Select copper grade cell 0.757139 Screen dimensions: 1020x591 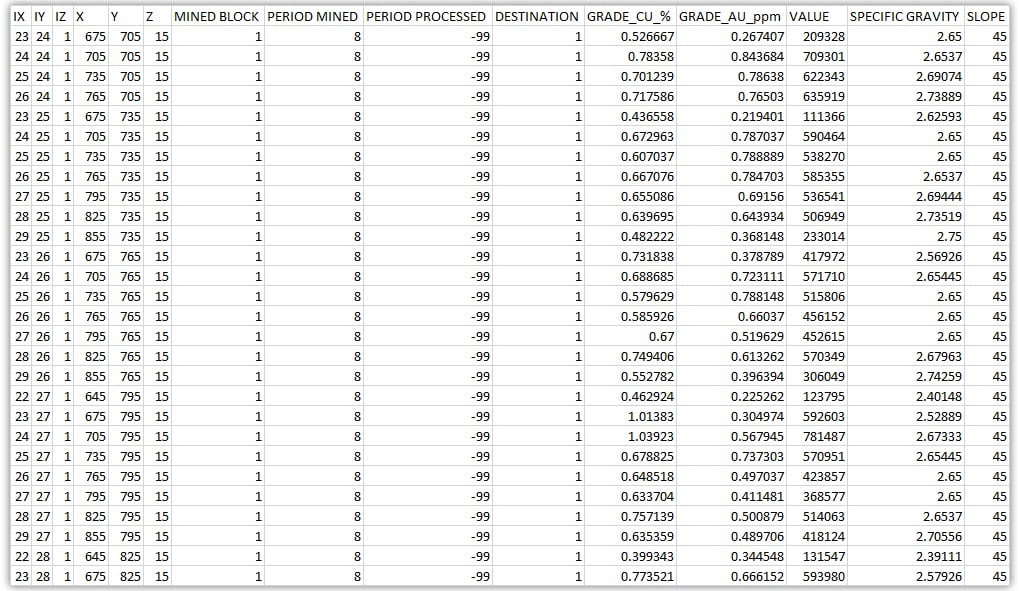pyautogui.click(x=629, y=517)
